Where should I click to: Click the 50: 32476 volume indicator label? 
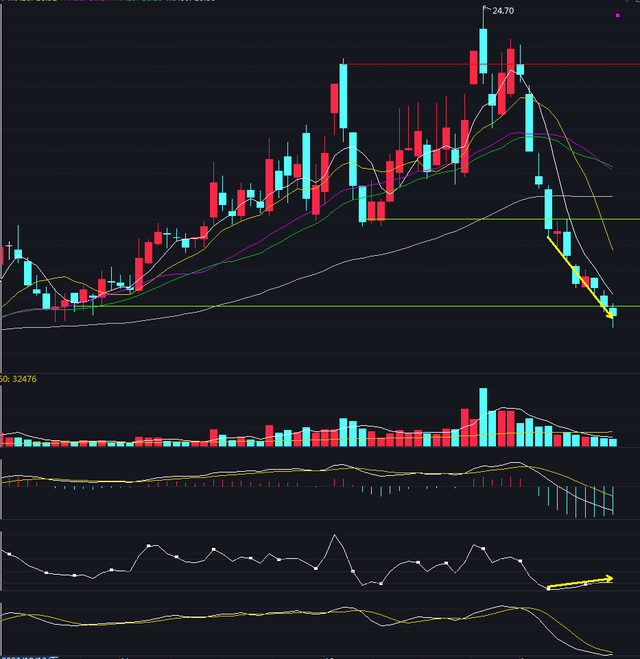click(x=18, y=379)
